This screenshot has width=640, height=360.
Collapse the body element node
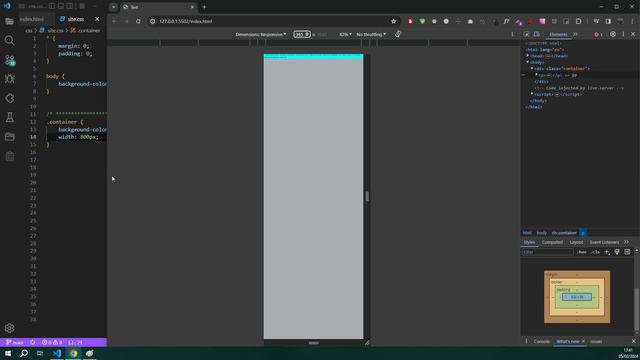coord(528,62)
